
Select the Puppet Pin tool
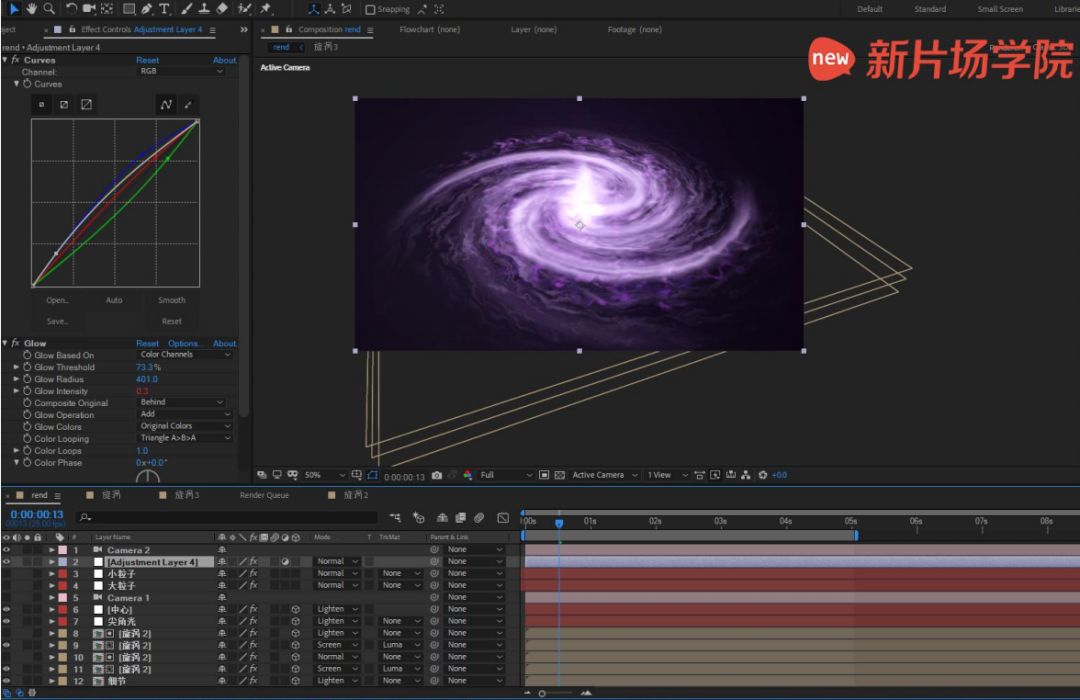coord(266,9)
